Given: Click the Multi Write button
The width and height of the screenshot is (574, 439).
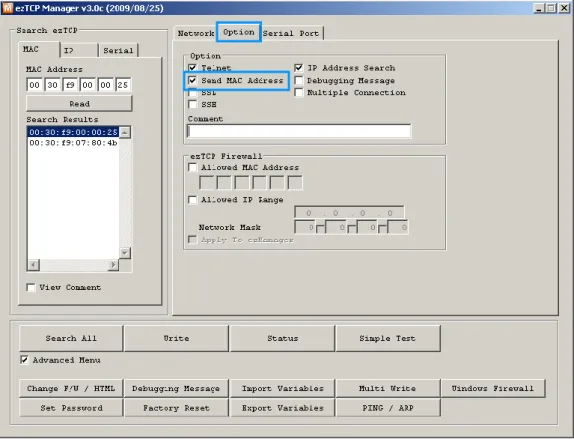Looking at the screenshot, I should (x=388, y=388).
